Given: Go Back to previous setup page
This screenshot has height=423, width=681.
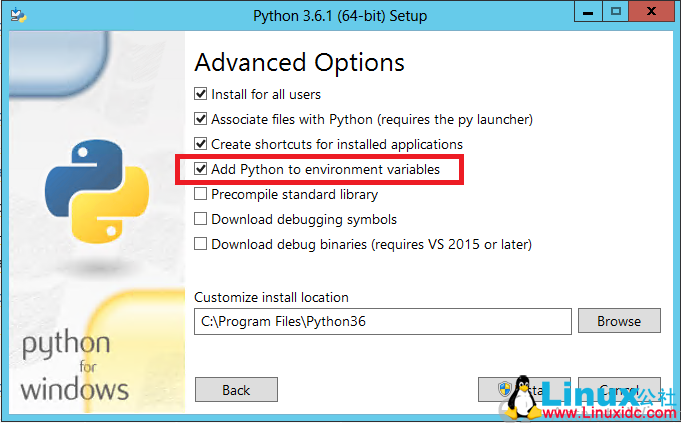Looking at the screenshot, I should 236,390.
